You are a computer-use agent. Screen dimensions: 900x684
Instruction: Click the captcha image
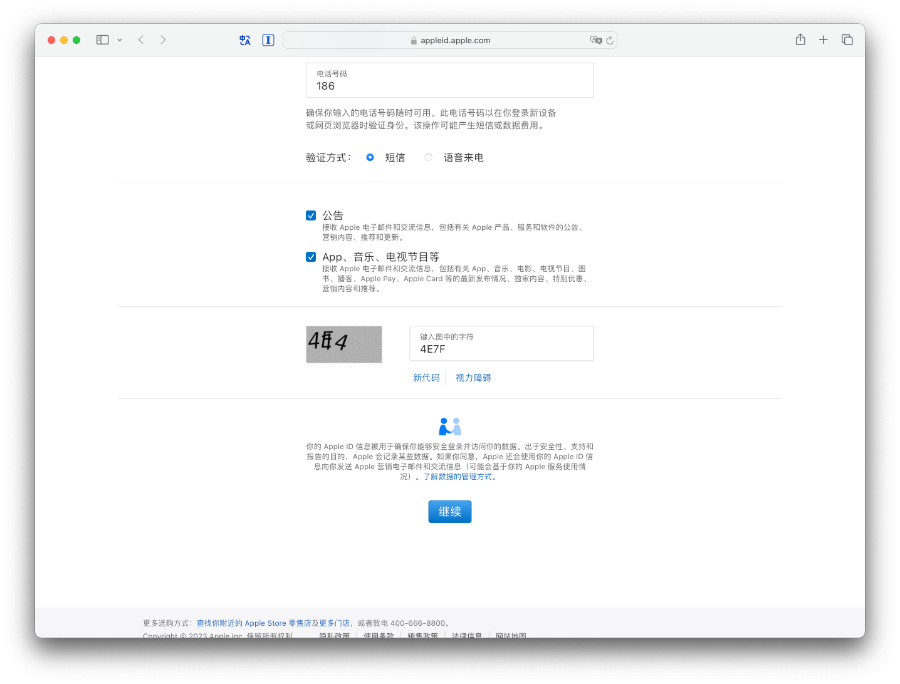(x=344, y=344)
